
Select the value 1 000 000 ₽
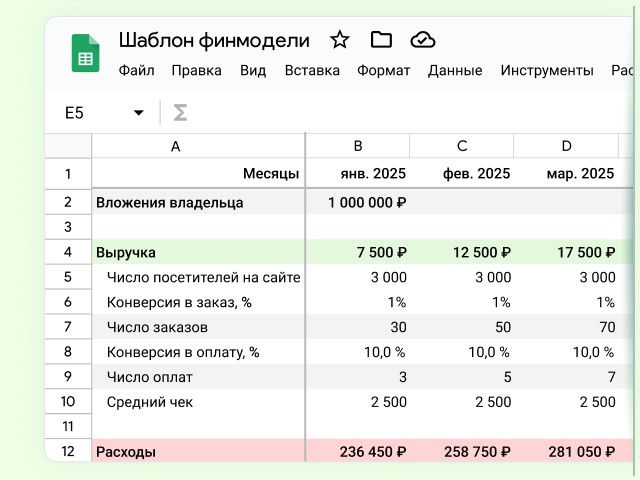[x=358, y=202]
